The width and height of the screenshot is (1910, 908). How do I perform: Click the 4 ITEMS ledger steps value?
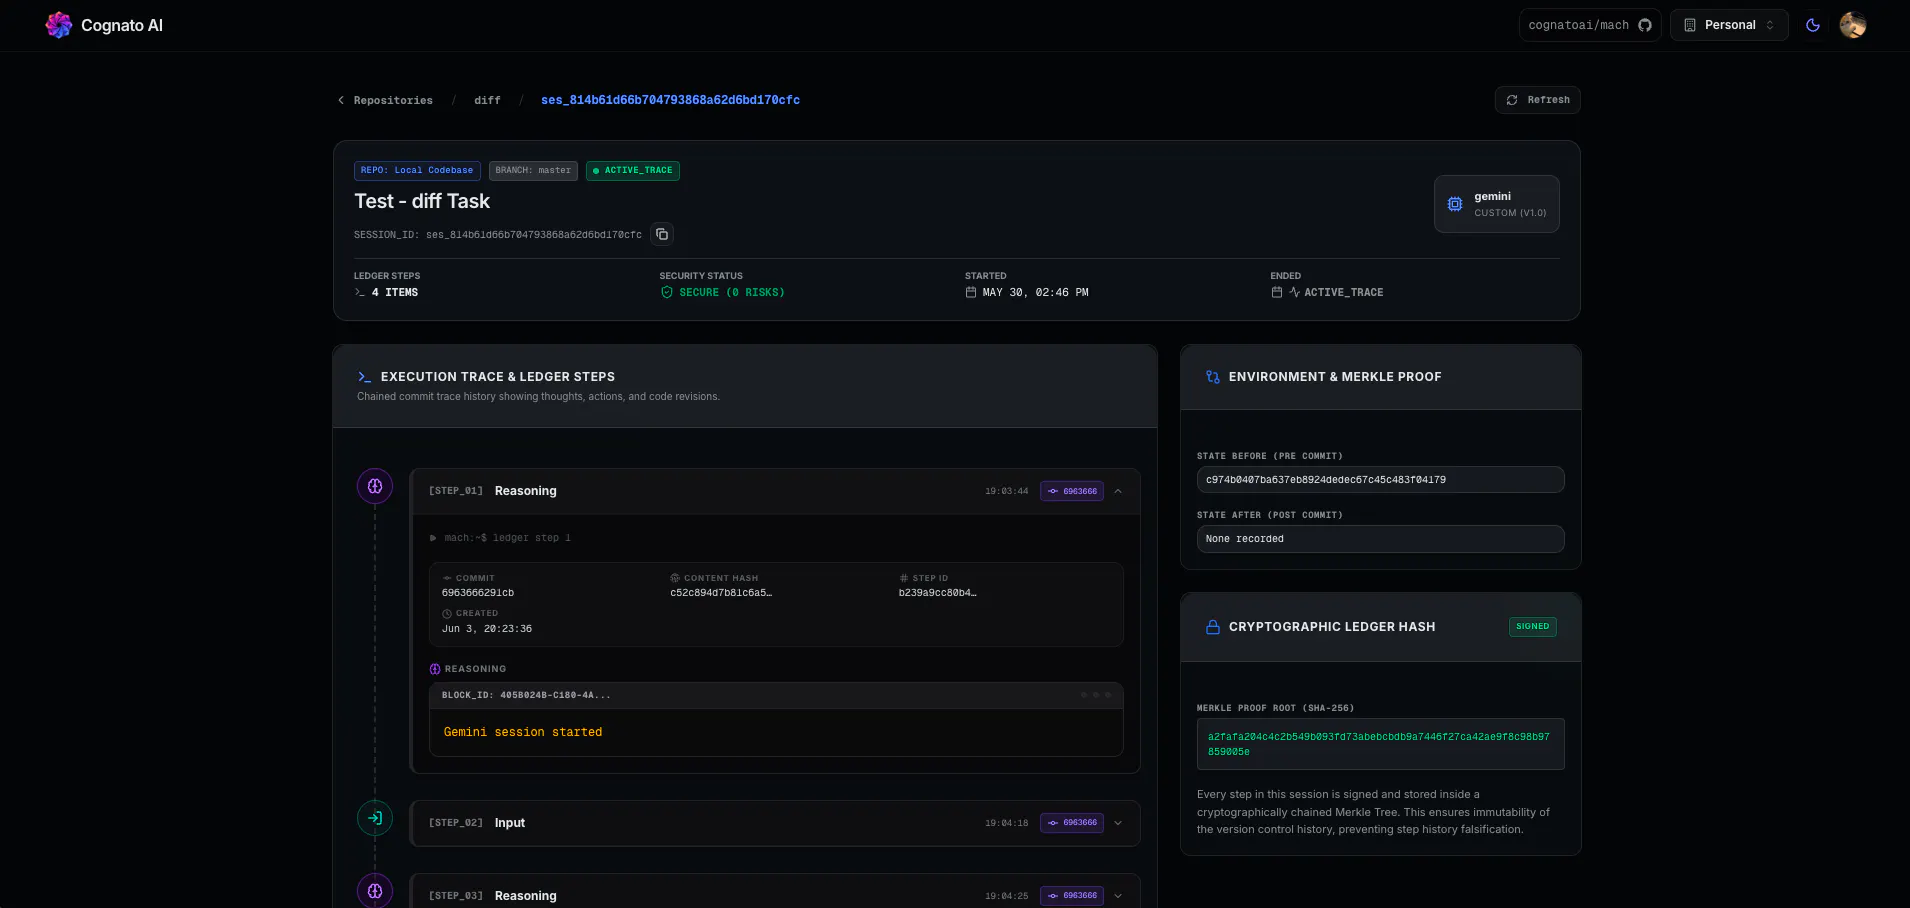[x=395, y=292]
